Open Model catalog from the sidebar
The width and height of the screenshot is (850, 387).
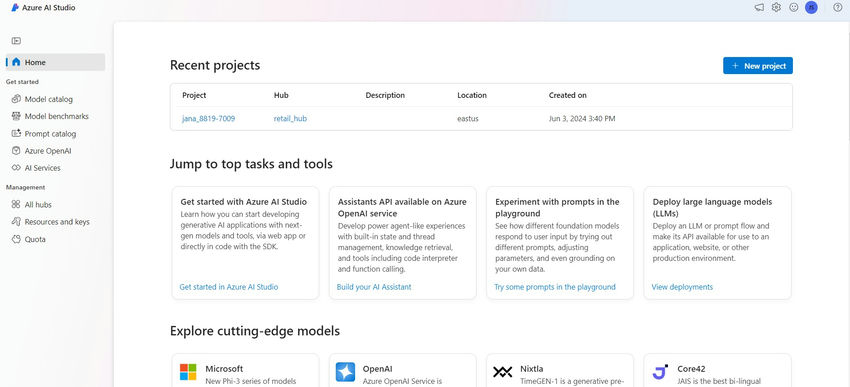click(49, 99)
